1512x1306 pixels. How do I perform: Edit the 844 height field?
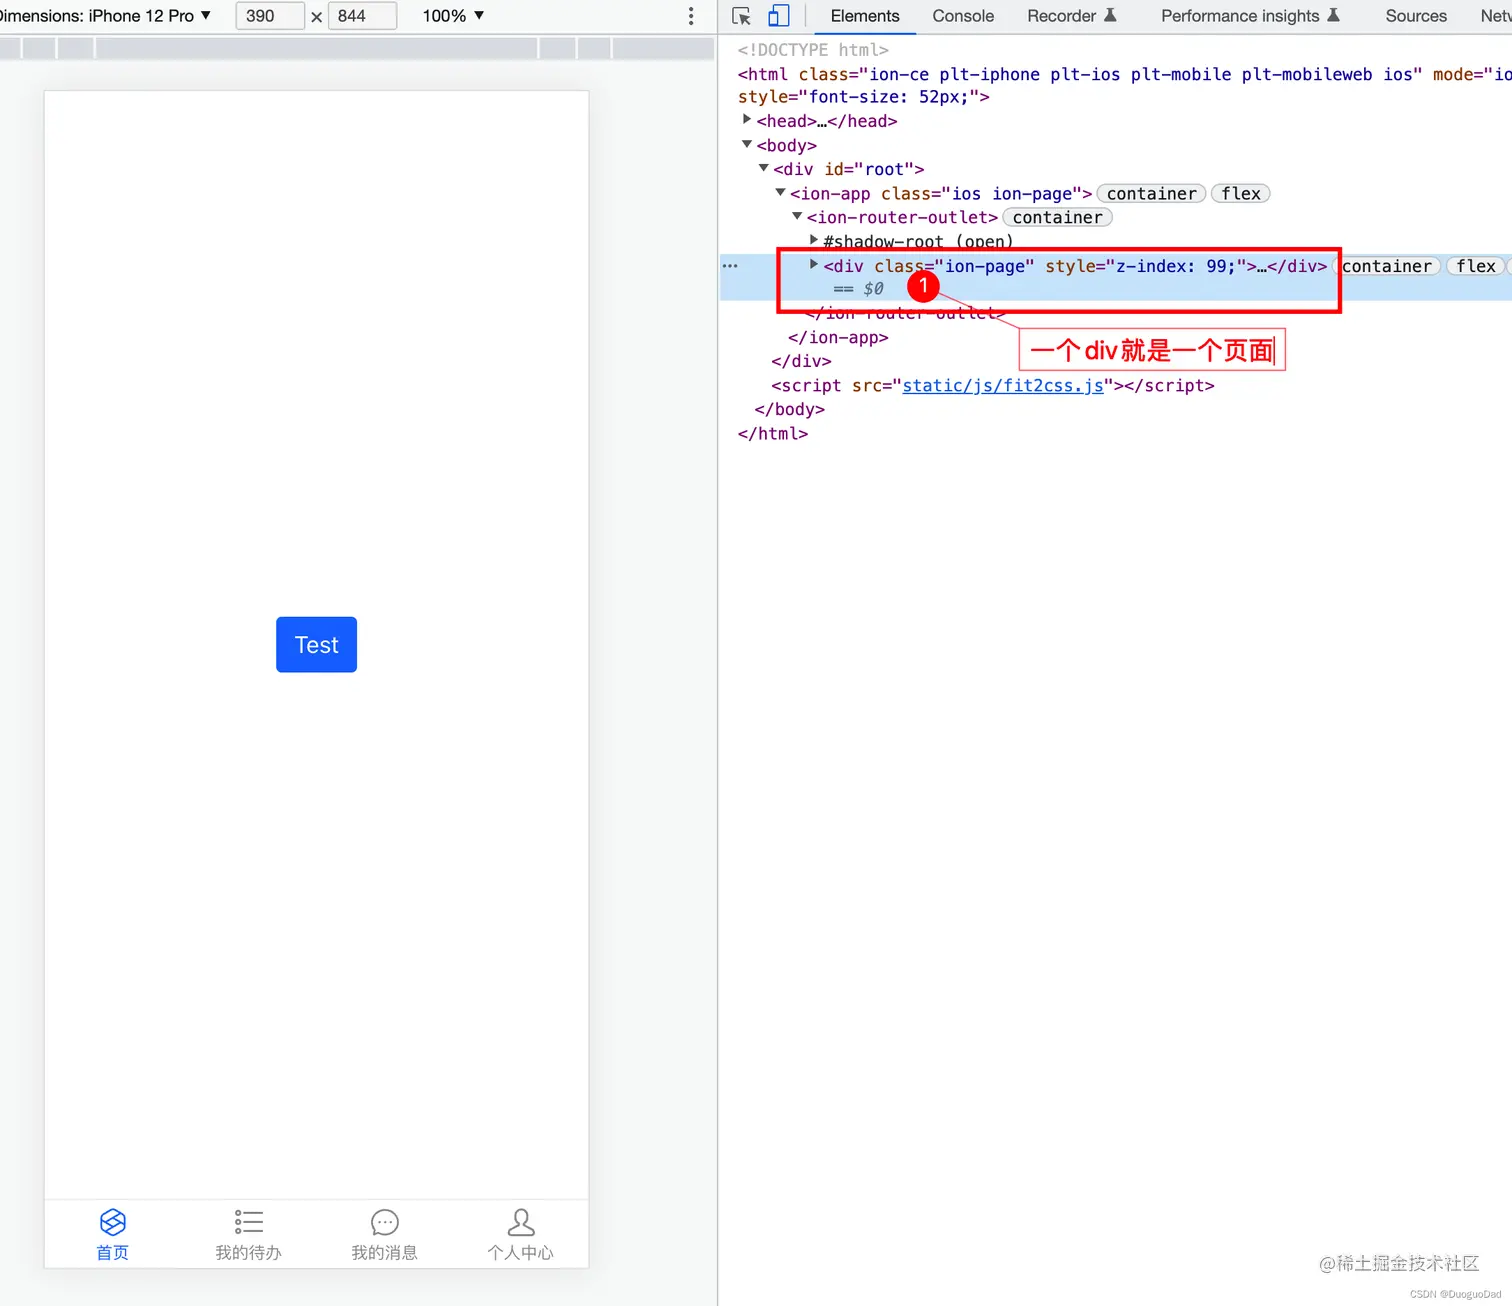click(x=362, y=16)
